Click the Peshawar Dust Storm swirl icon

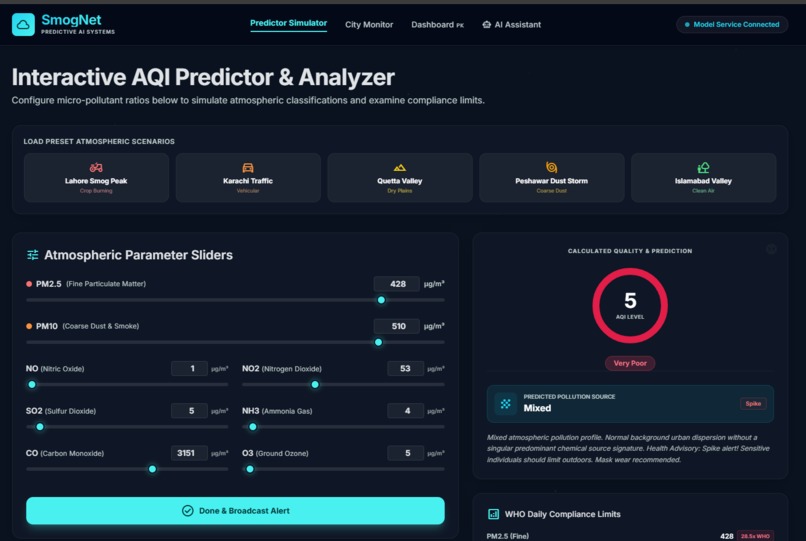point(551,167)
